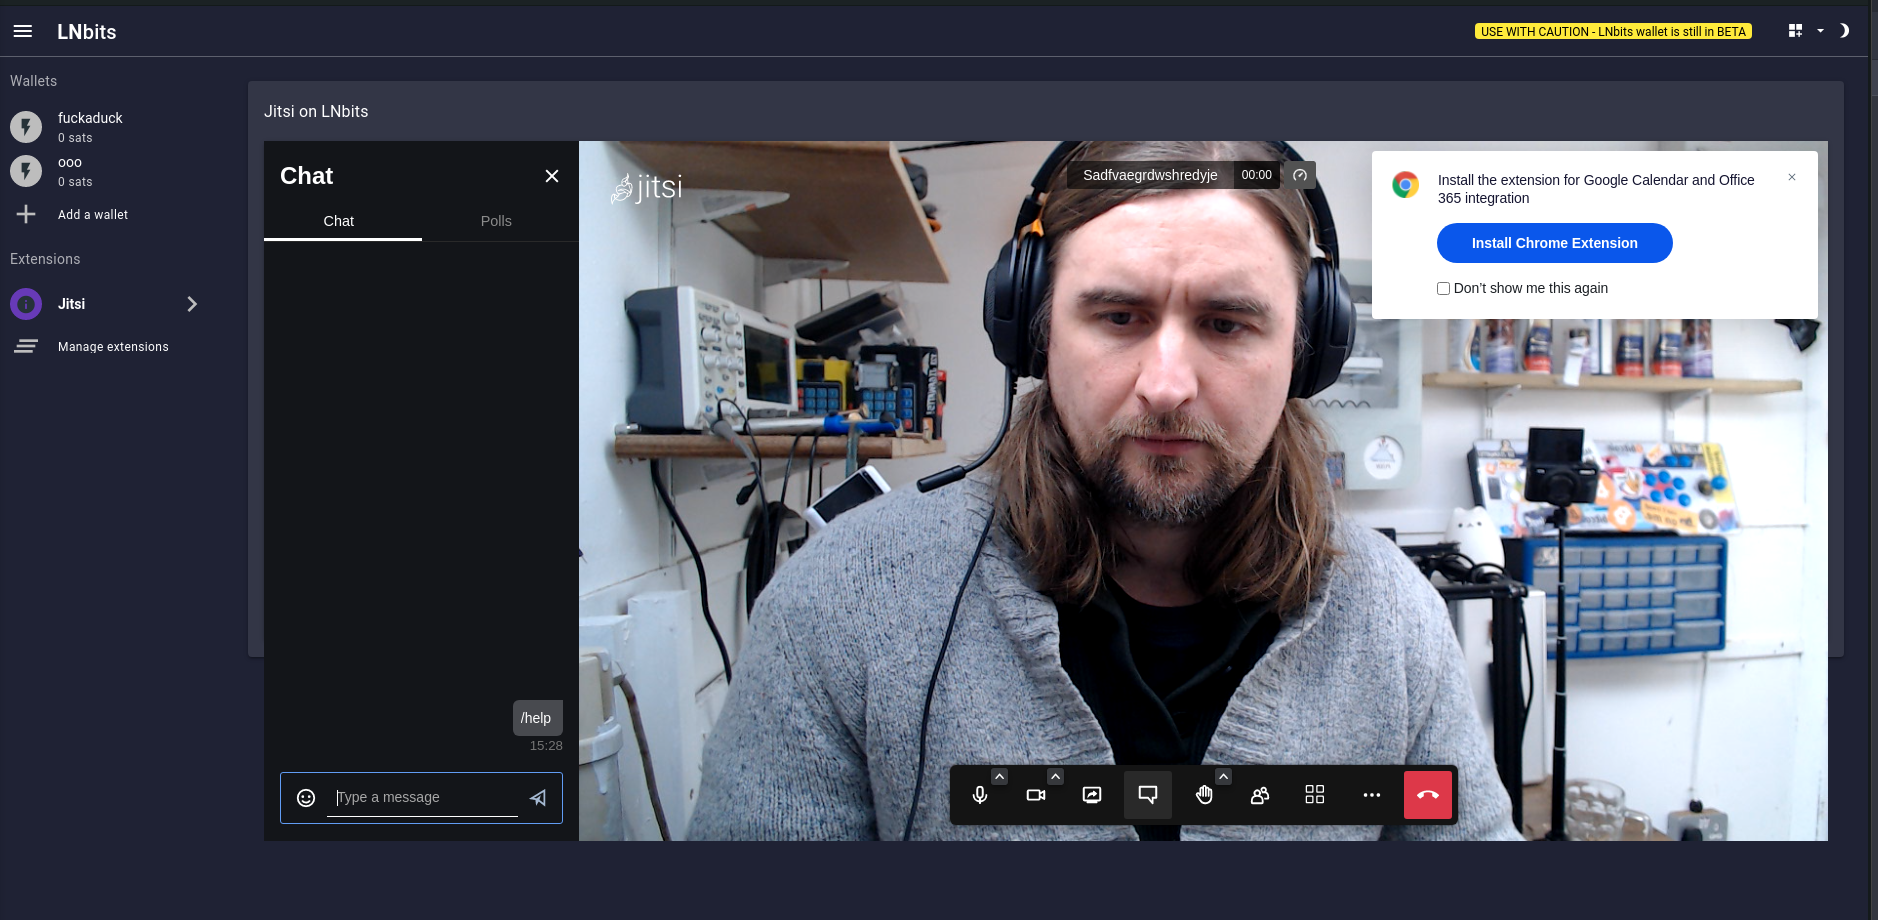Toggle dark mode moon icon
This screenshot has height=920, width=1878.
[x=1844, y=31]
